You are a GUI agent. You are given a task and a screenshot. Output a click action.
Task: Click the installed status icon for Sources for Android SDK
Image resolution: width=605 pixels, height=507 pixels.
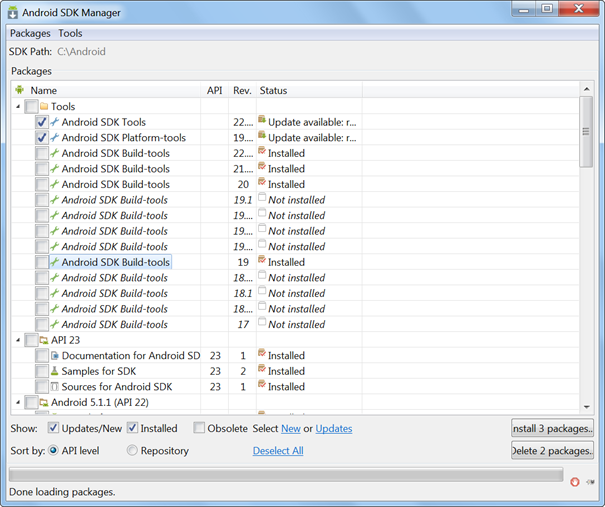(262, 384)
